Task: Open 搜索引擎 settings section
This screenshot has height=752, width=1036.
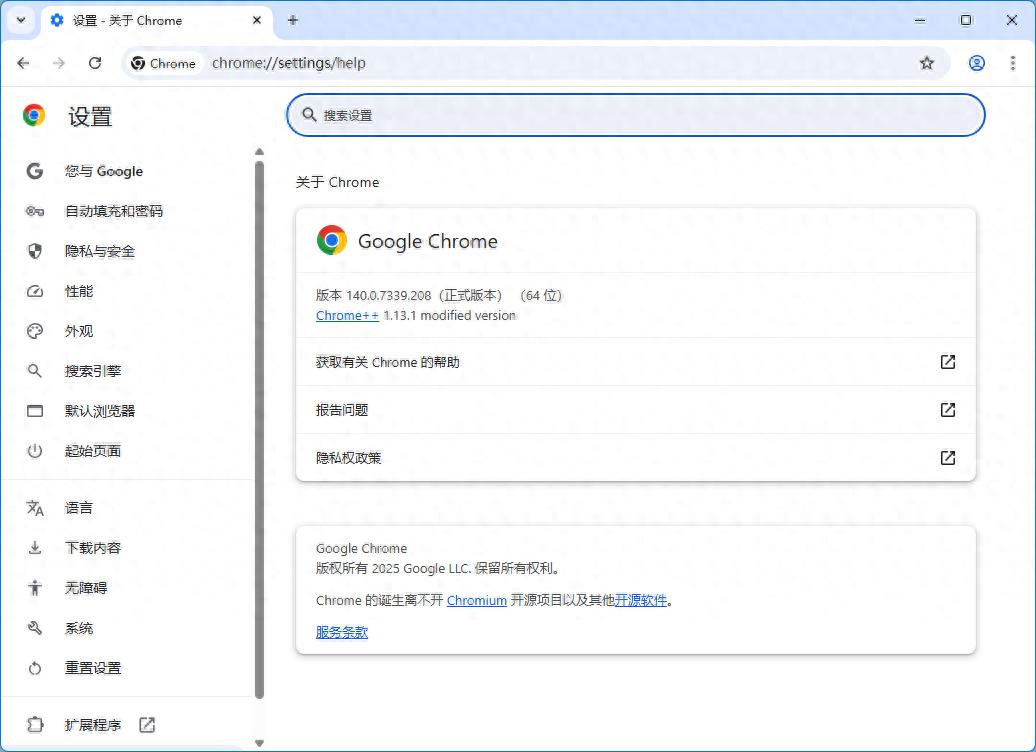Action: tap(93, 371)
